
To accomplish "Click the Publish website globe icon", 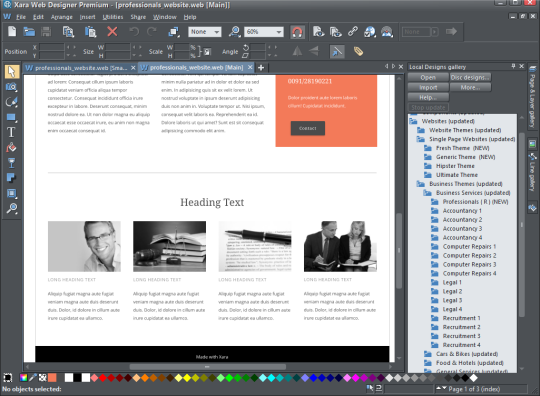I will [x=370, y=32].
